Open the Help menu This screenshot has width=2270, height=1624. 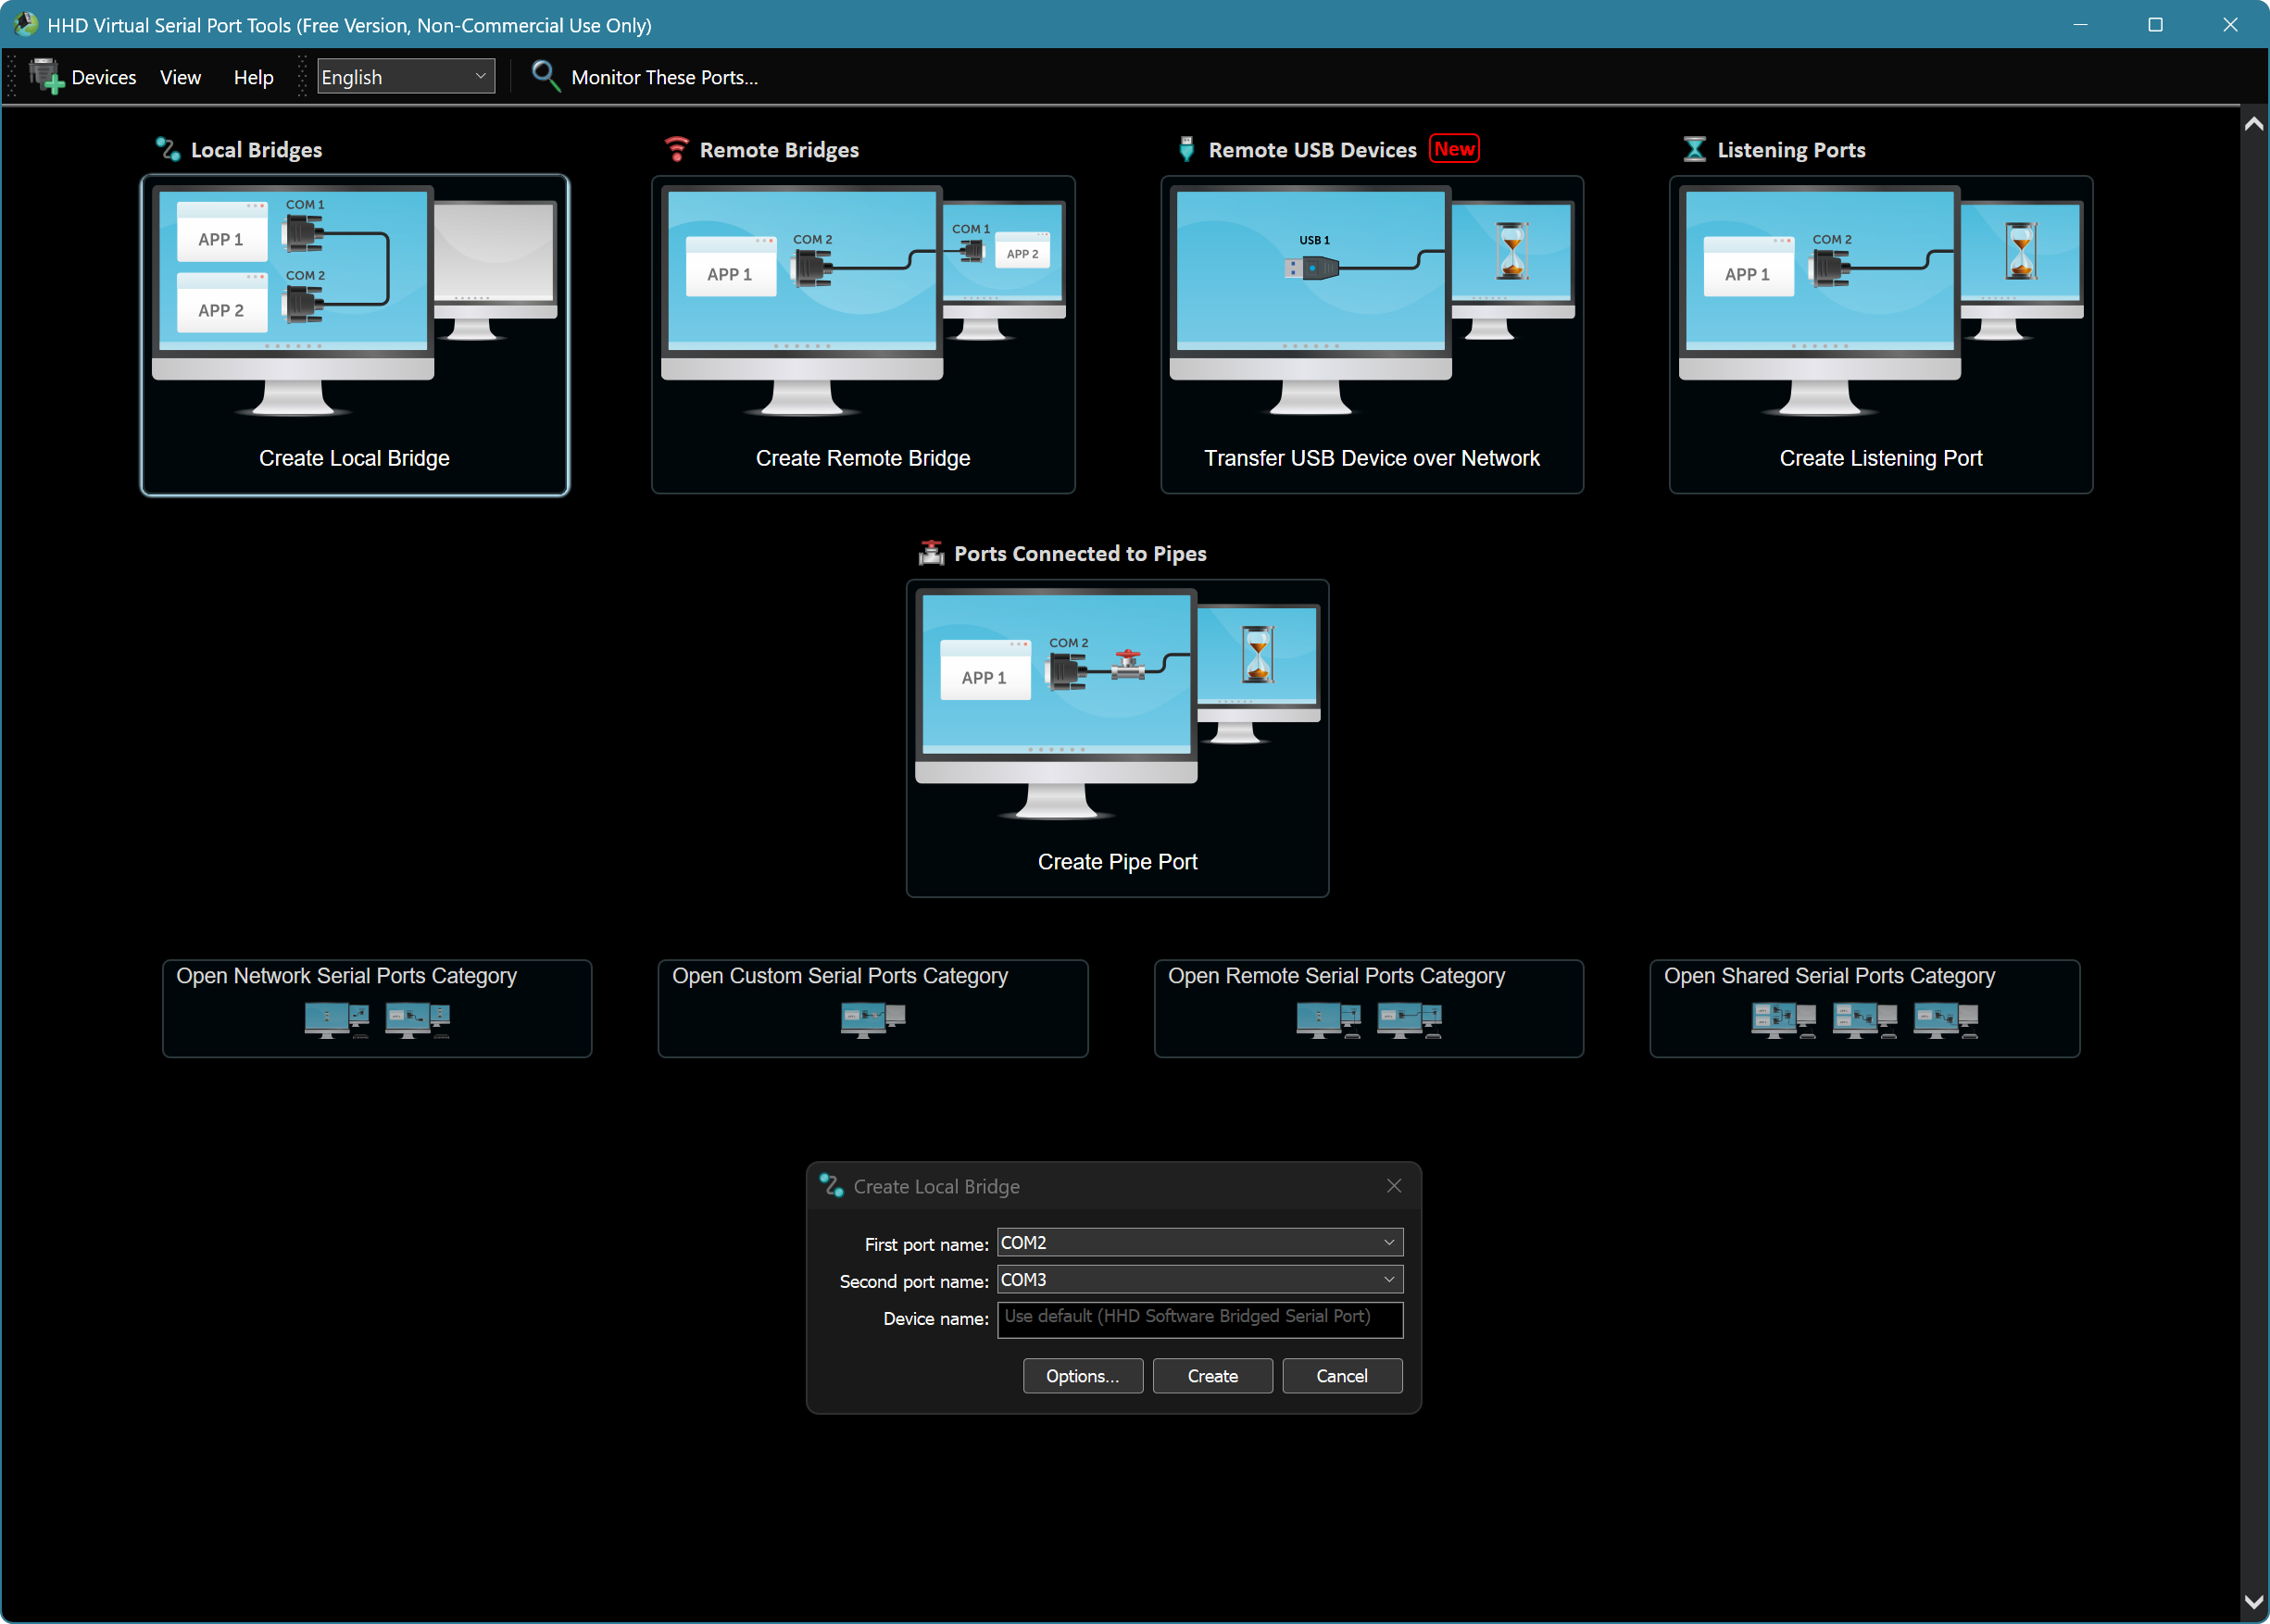(x=253, y=77)
